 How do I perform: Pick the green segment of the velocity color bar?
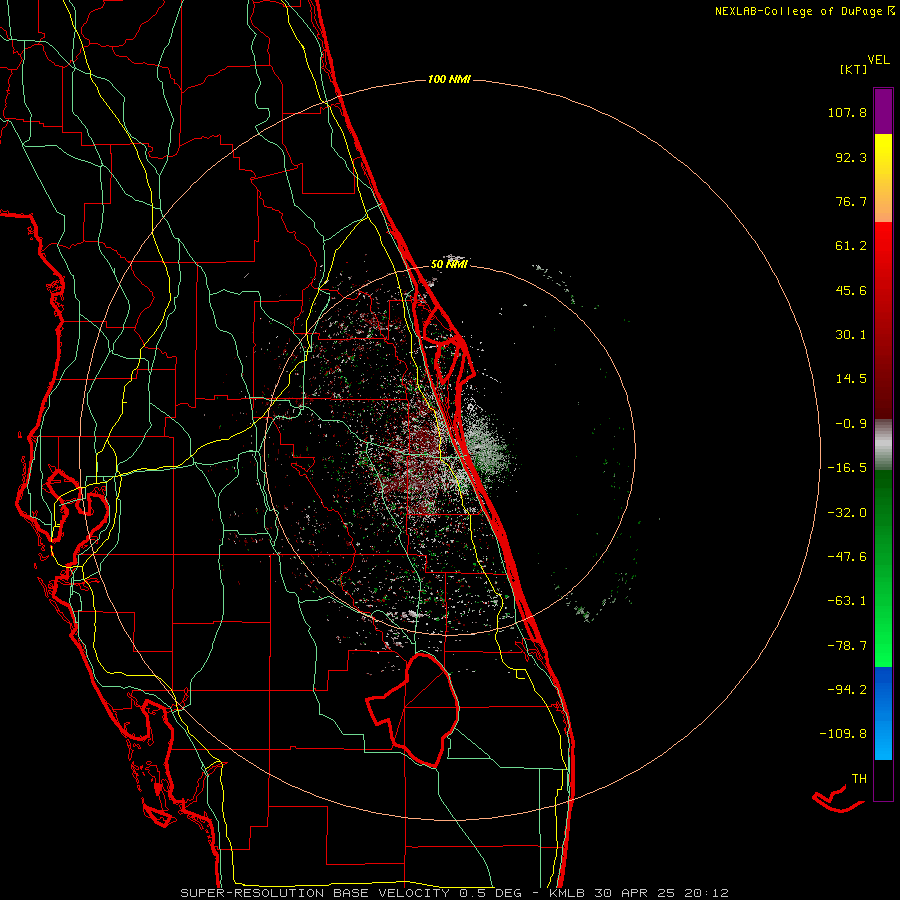(x=883, y=568)
